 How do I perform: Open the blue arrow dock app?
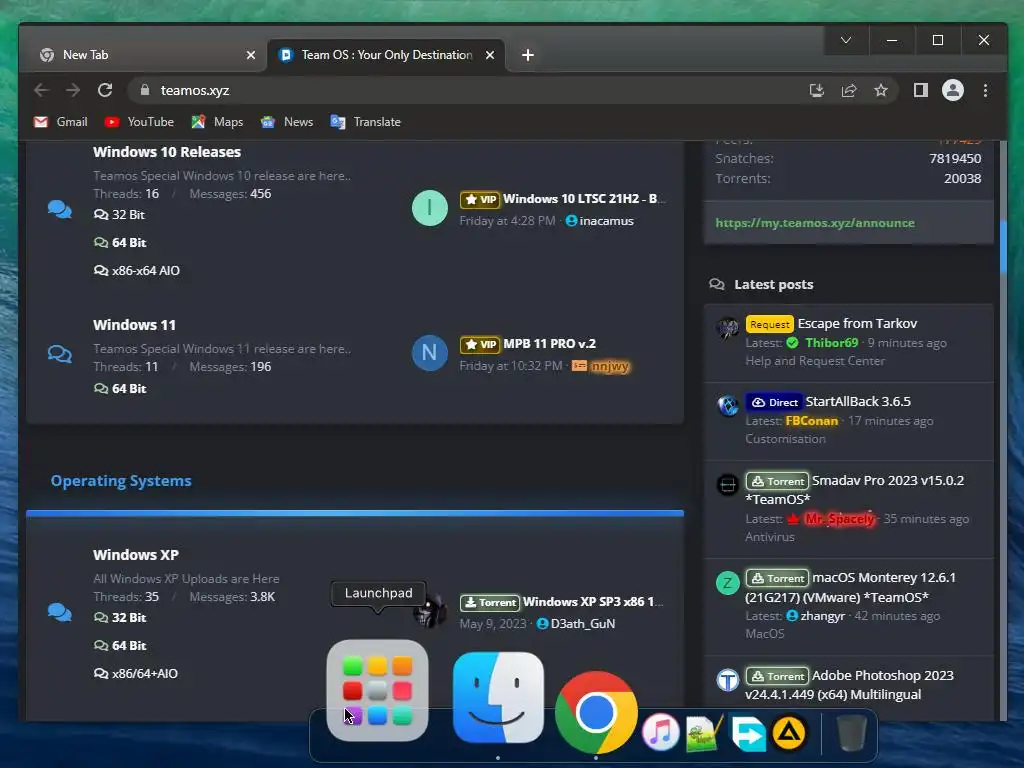748,733
